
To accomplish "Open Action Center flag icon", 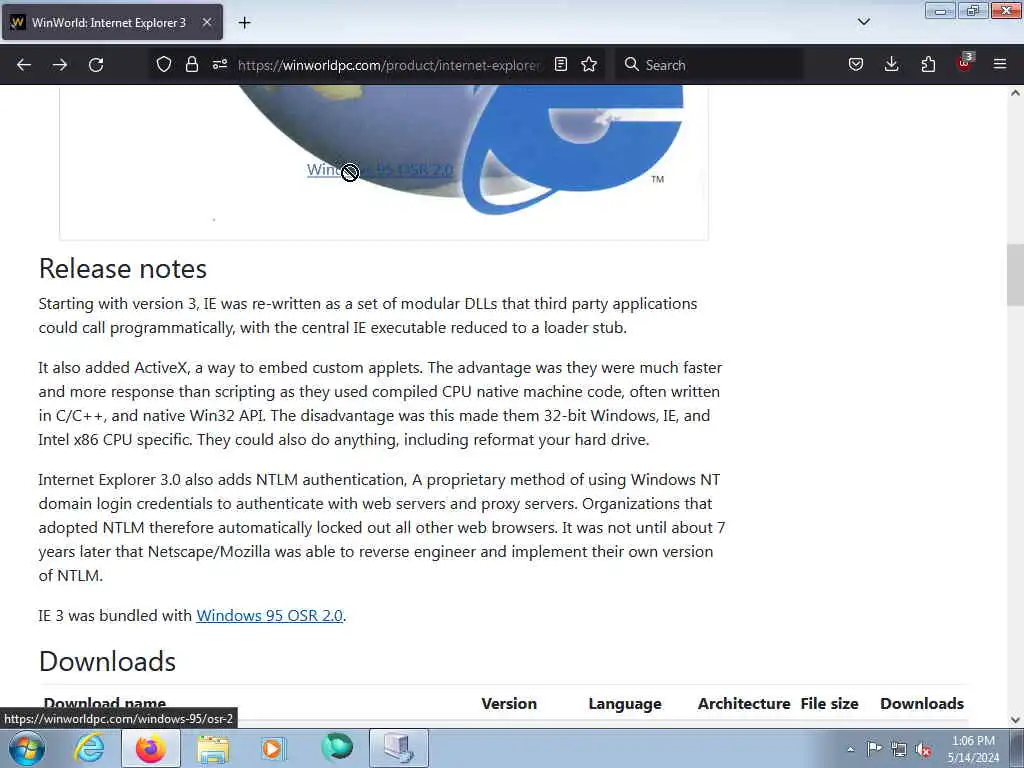I will 874,749.
